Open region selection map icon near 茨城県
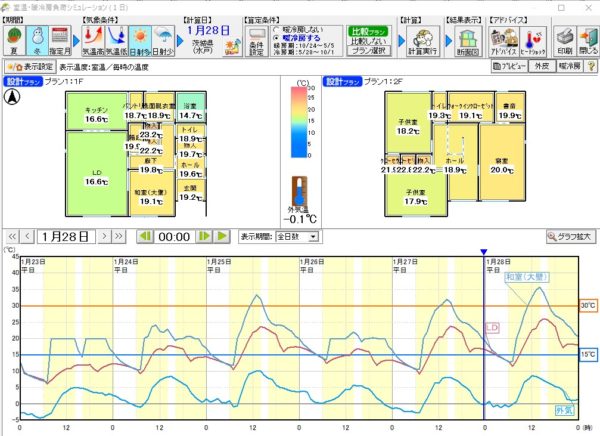This screenshot has width=600, height=436. click(232, 48)
